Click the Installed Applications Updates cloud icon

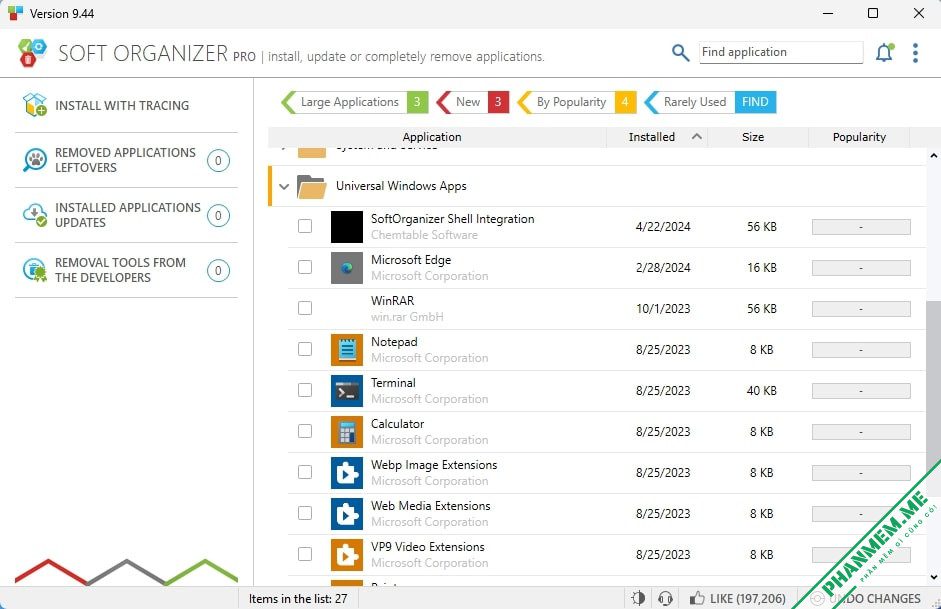tap(35, 215)
